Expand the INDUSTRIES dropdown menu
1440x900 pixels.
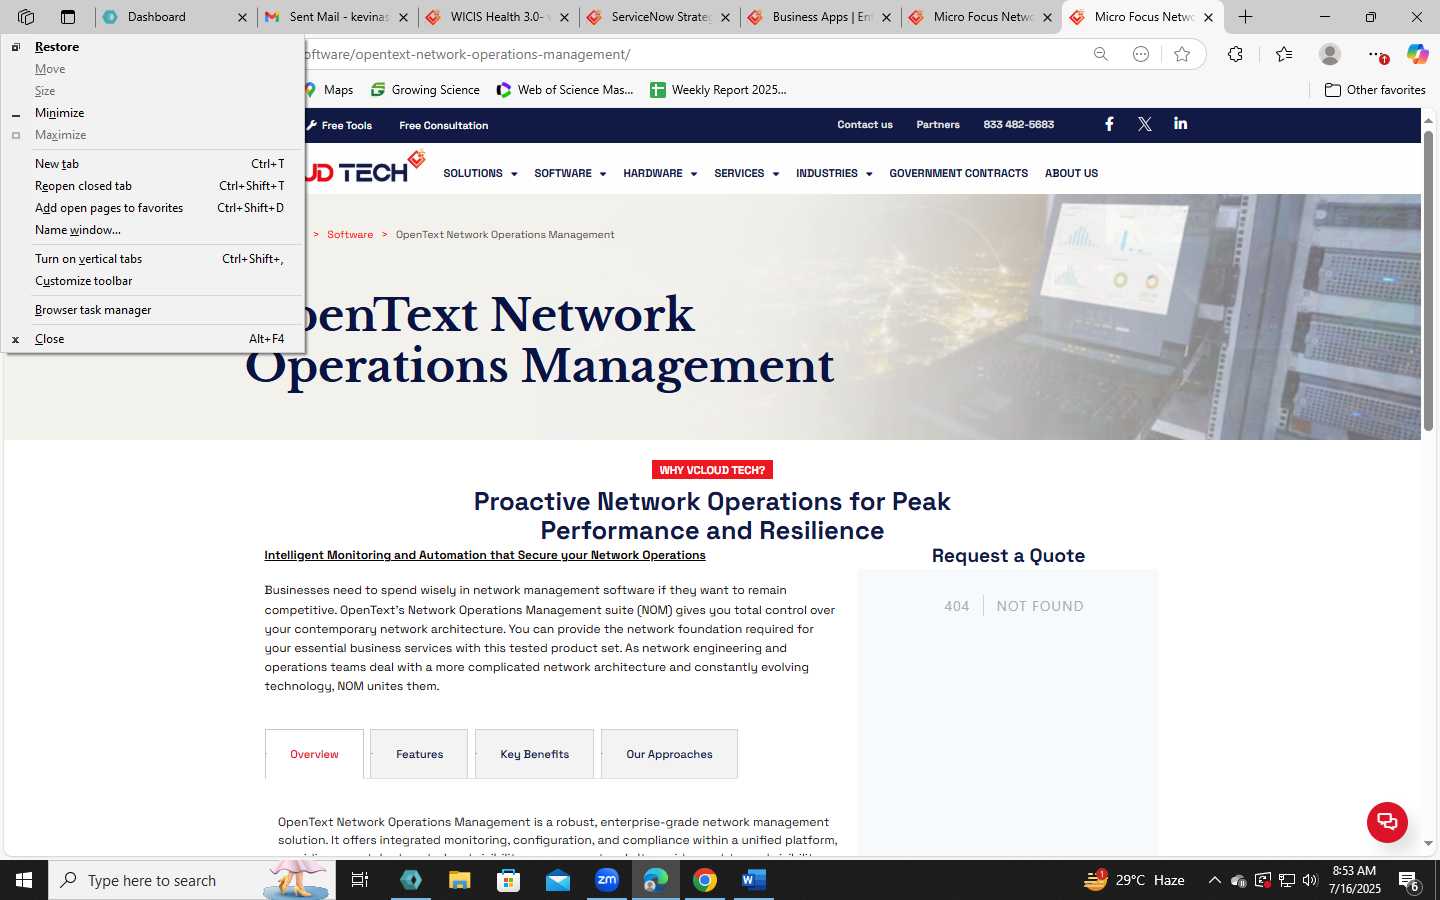(x=834, y=174)
